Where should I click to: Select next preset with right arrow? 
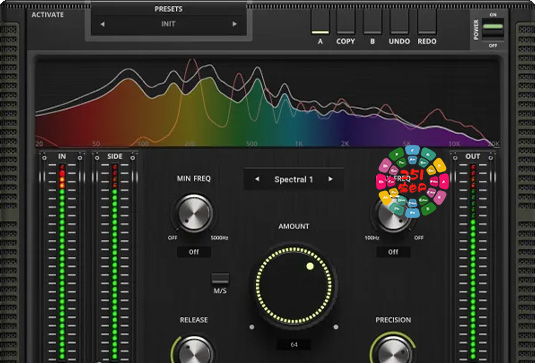click(x=234, y=24)
